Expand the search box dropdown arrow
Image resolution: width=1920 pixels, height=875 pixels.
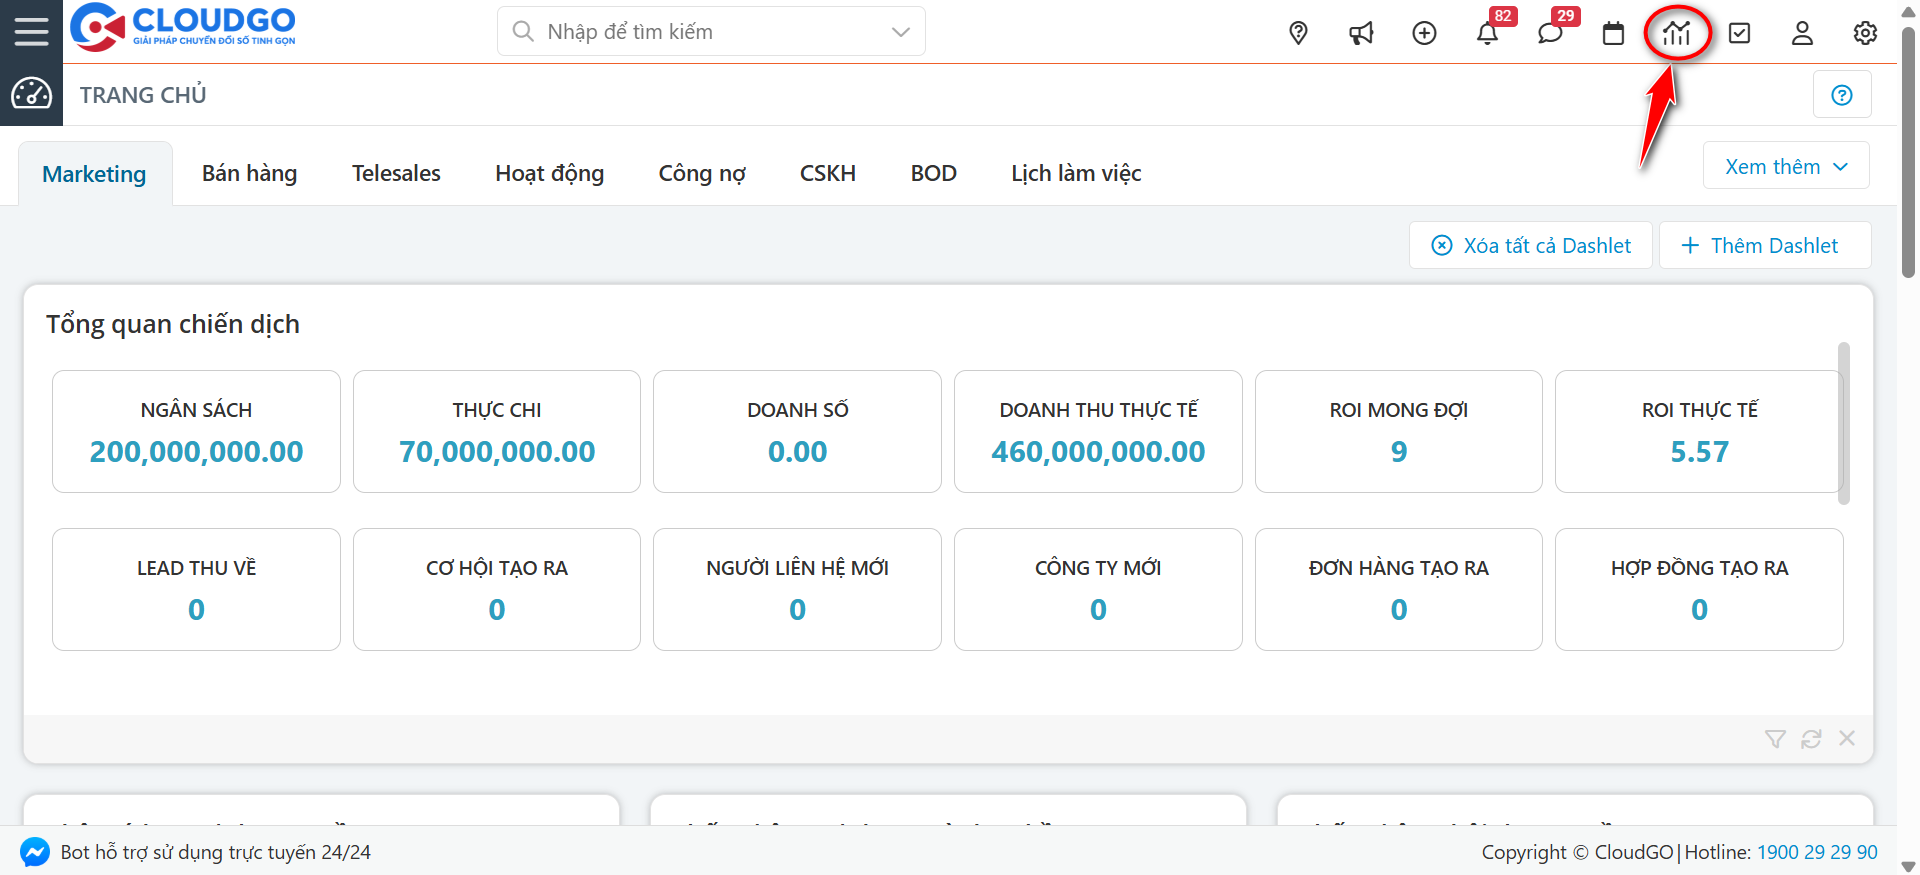pos(901,32)
